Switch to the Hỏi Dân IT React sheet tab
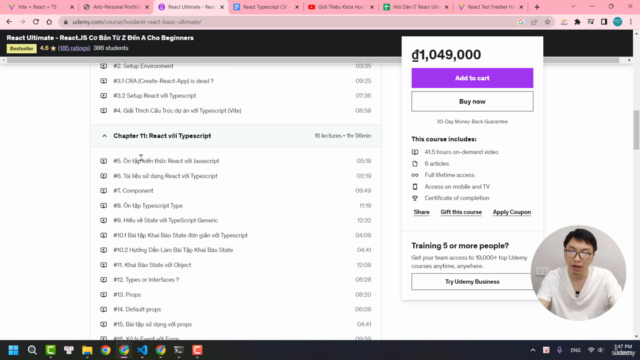This screenshot has height=360, width=640. pos(416,7)
